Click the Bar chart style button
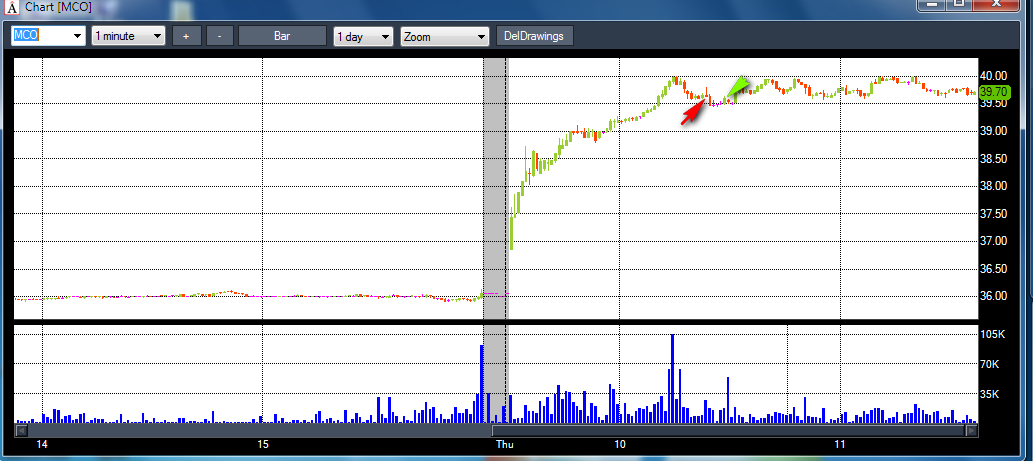 tap(282, 36)
